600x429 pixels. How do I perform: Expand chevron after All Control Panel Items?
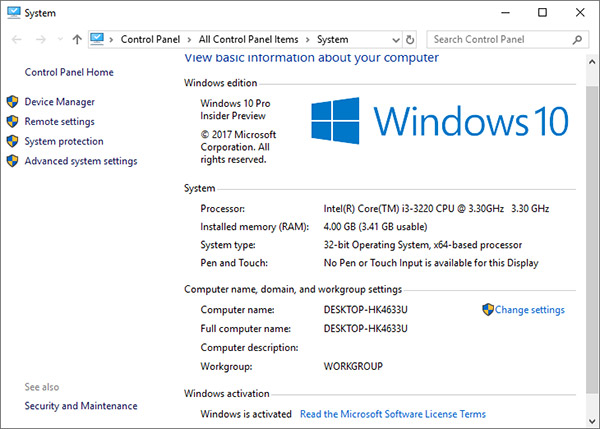308,40
